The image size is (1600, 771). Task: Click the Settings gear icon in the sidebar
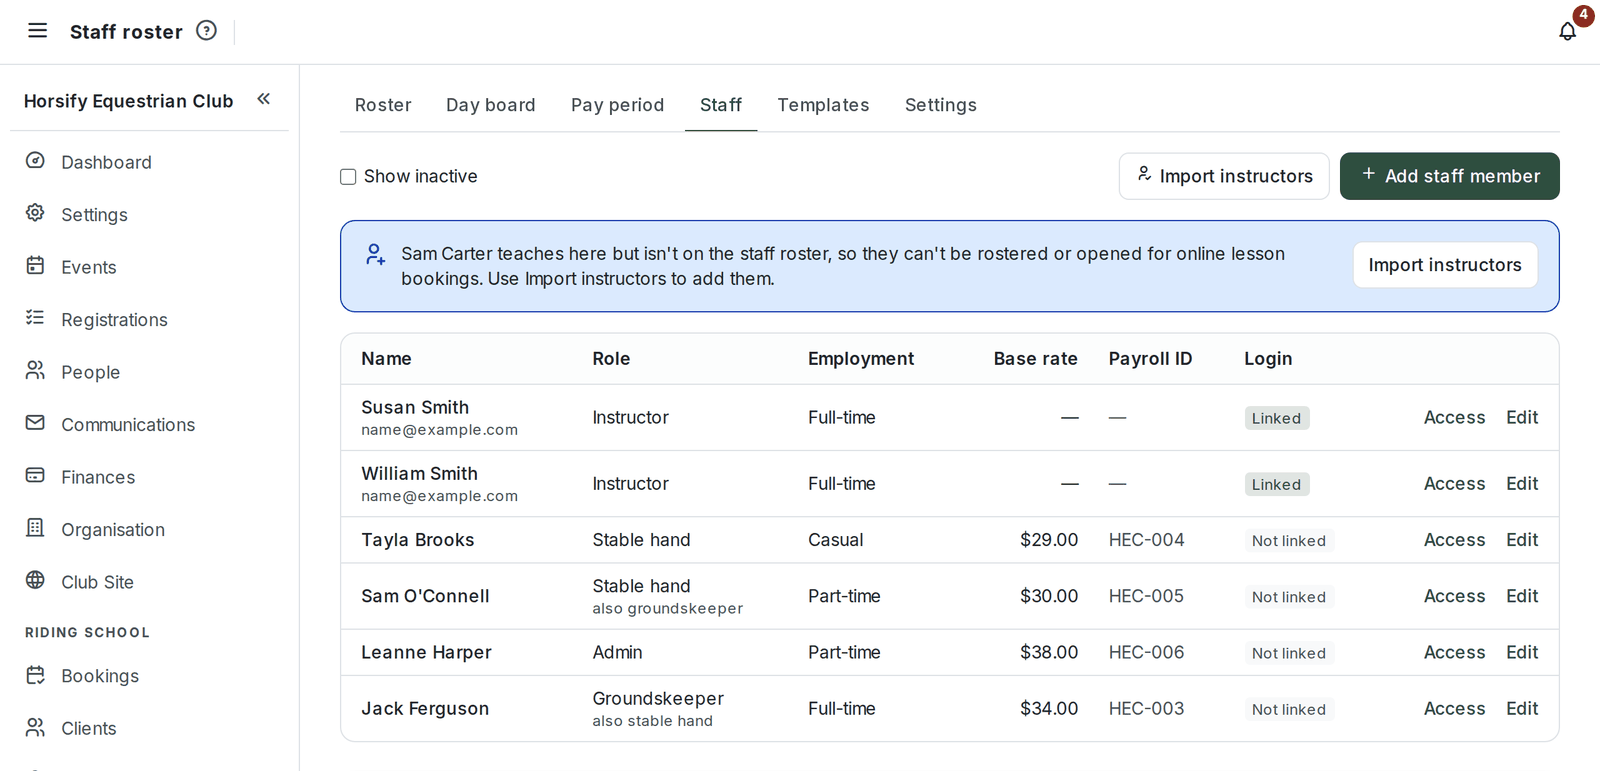(35, 213)
